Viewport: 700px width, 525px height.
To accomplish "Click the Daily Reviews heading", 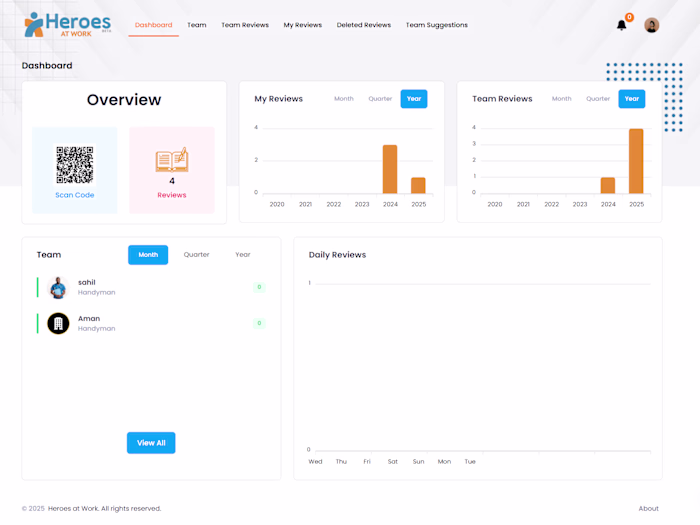I will pyautogui.click(x=338, y=255).
